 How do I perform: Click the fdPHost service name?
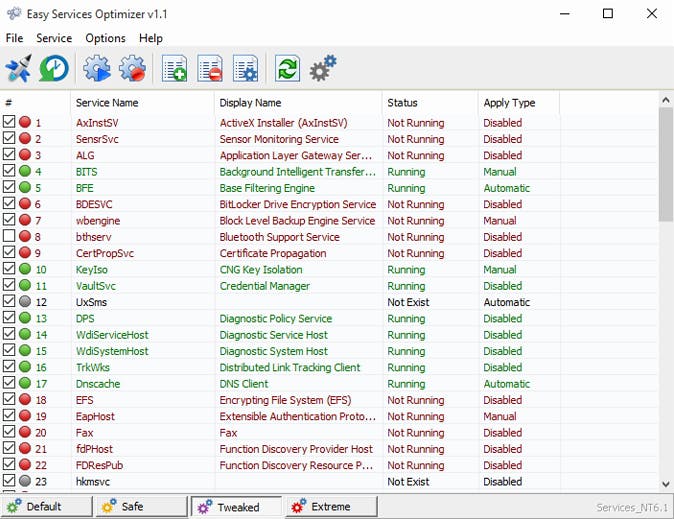(94, 449)
